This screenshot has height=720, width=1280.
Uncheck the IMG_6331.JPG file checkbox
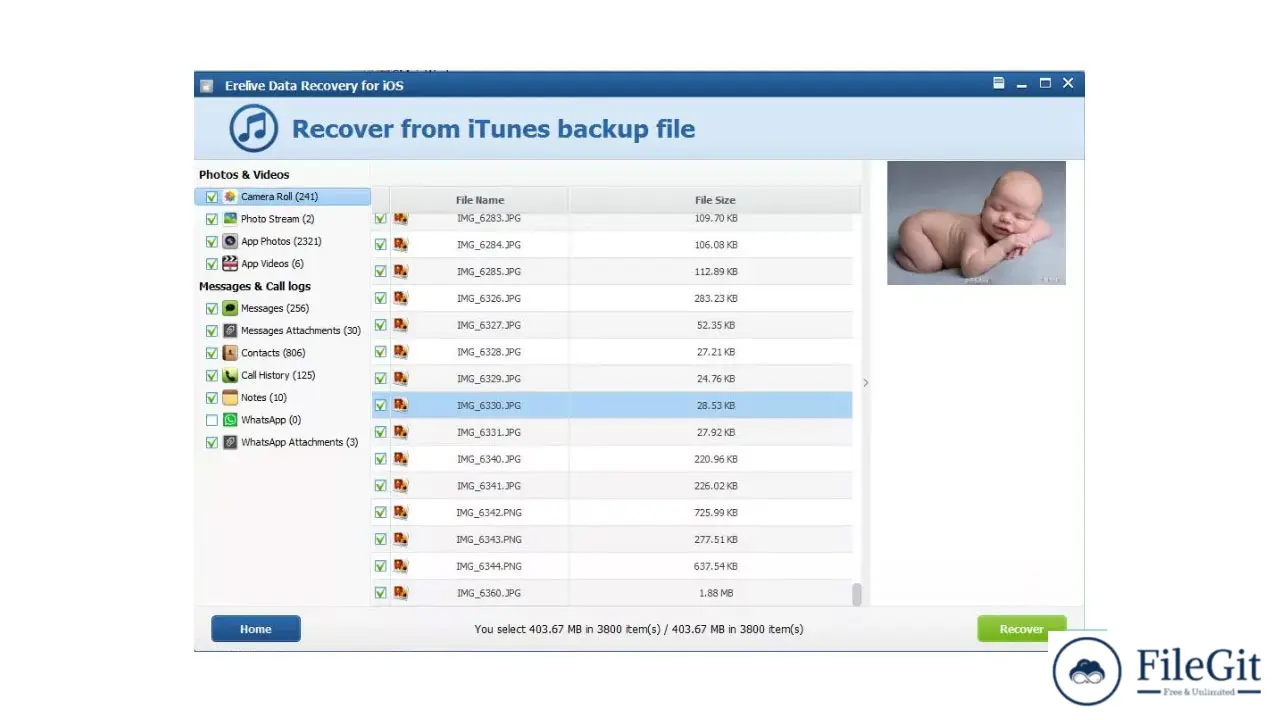coord(380,432)
